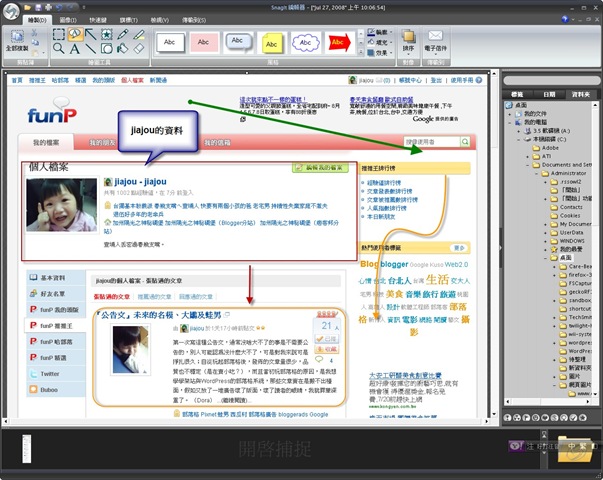Apply the yellow sticky note style preset

273,43
